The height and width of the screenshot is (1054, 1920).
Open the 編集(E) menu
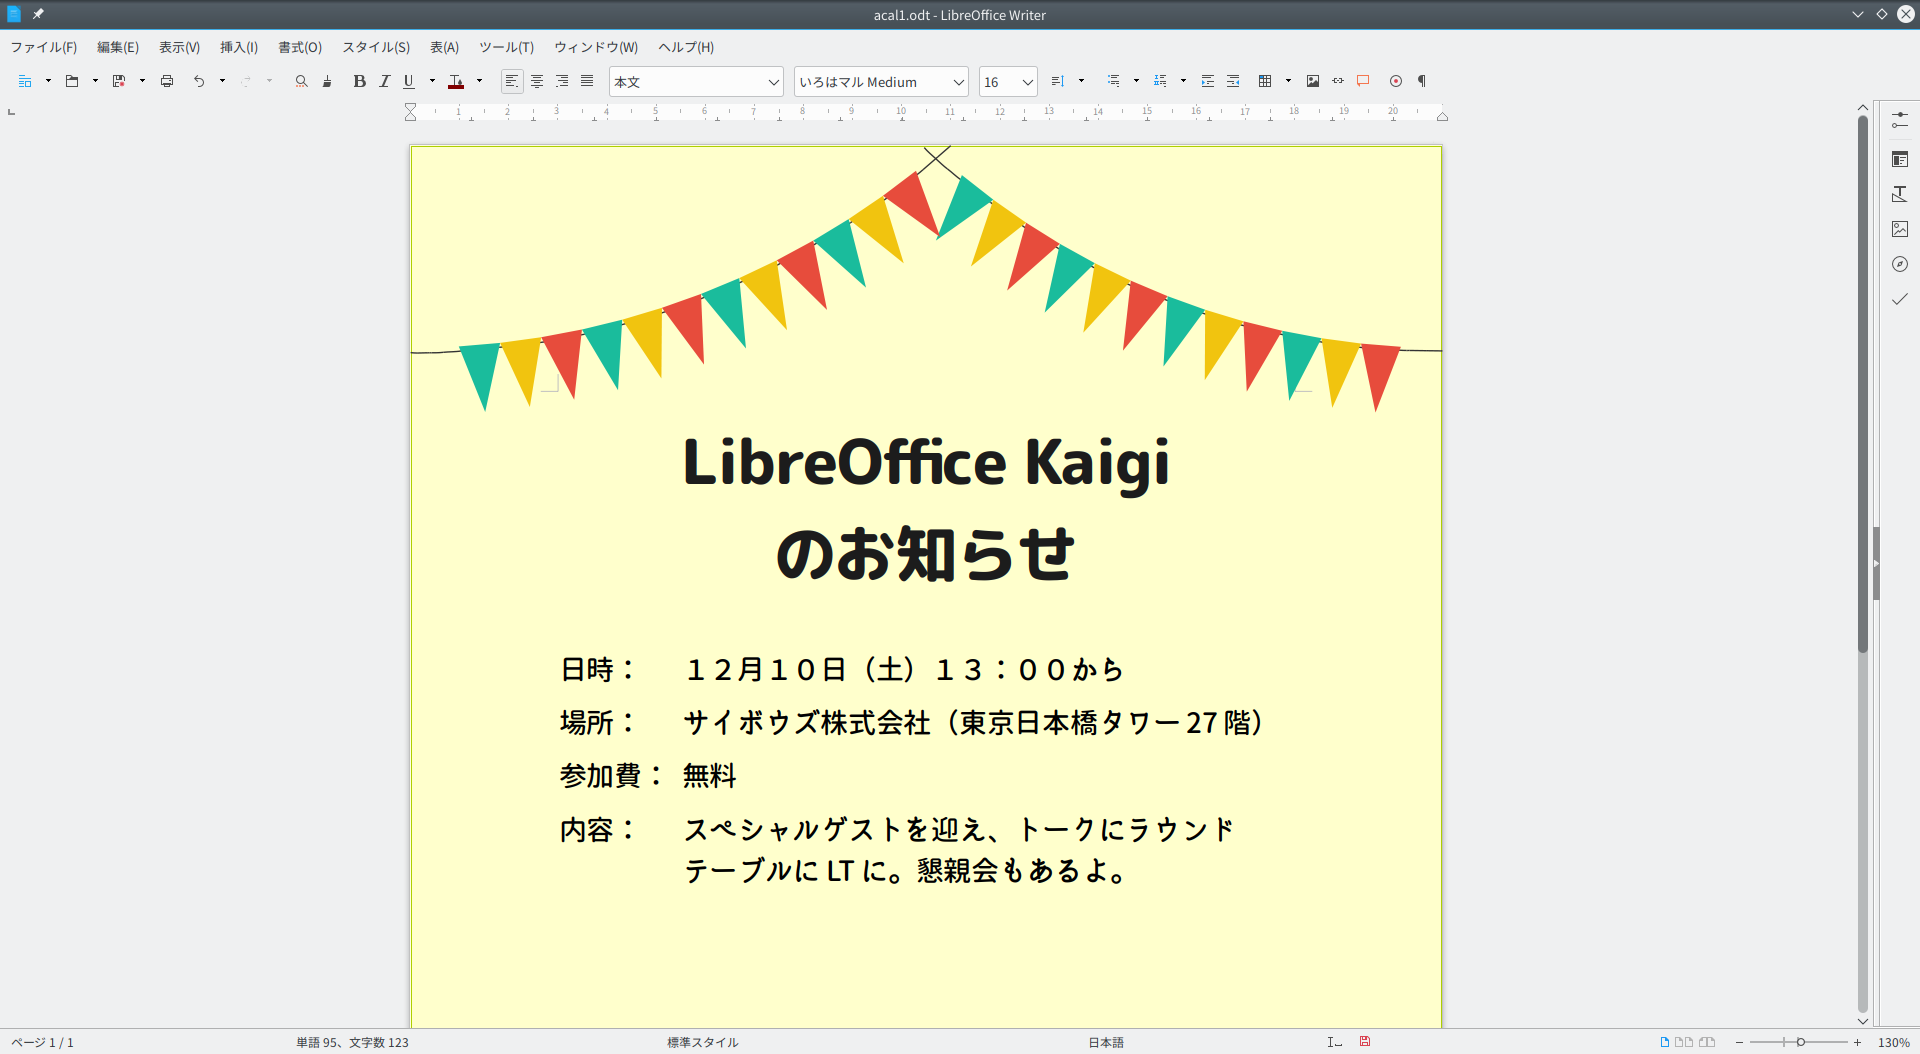coord(118,47)
